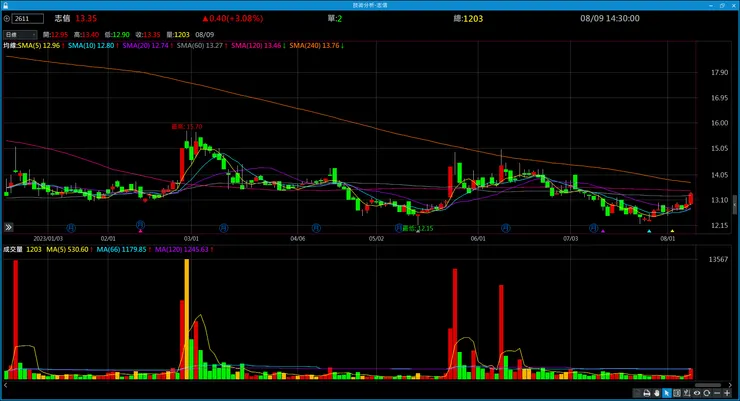Click the 2611 stock code field
The image size is (740, 401).
click(28, 19)
